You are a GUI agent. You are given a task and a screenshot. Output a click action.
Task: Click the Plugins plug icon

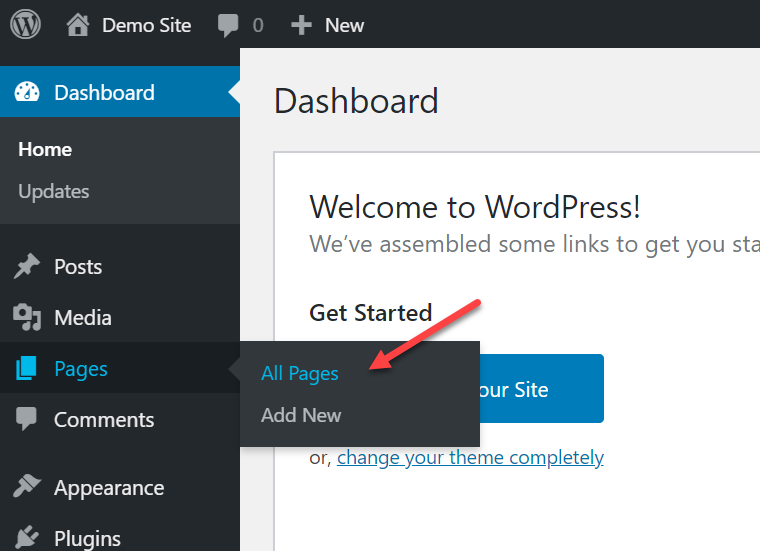(x=27, y=537)
